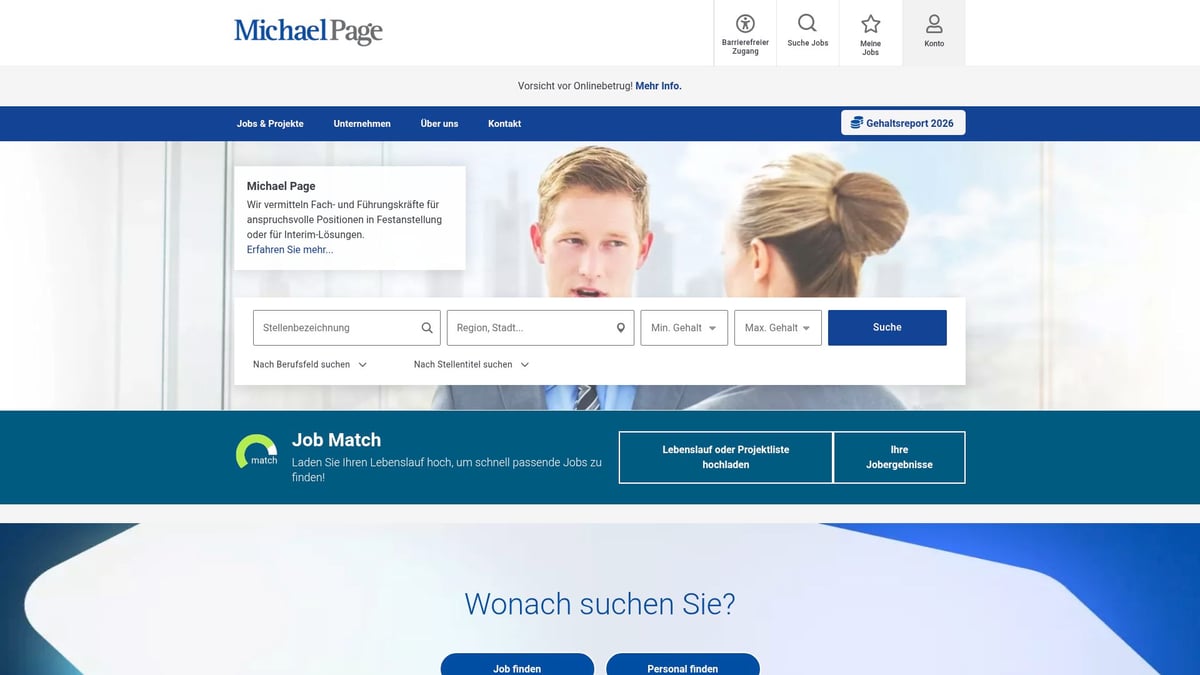This screenshot has width=1200, height=675.
Task: Select the Unternehmen menu item
Action: (x=362, y=124)
